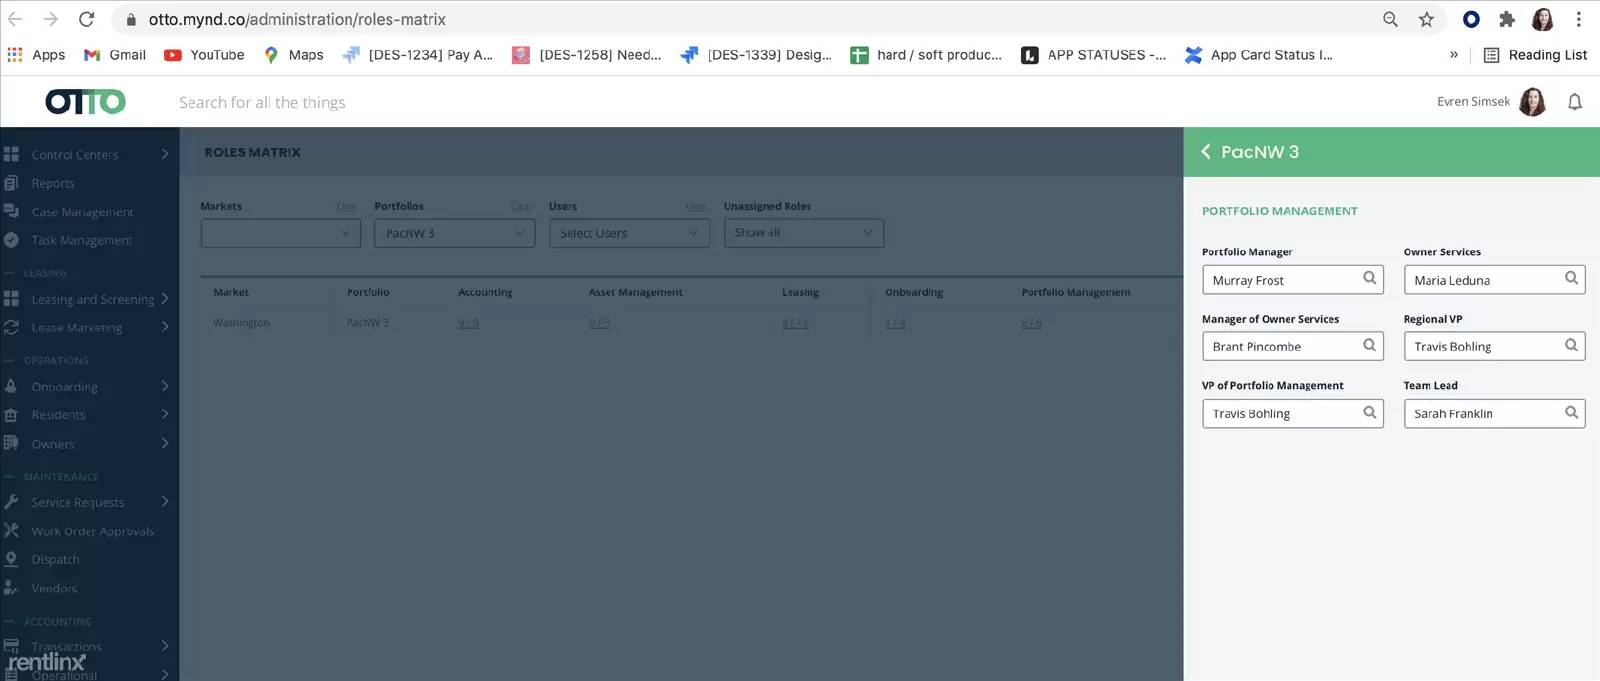Open Evren Simsek profile avatar
The image size is (1600, 681).
click(x=1532, y=102)
